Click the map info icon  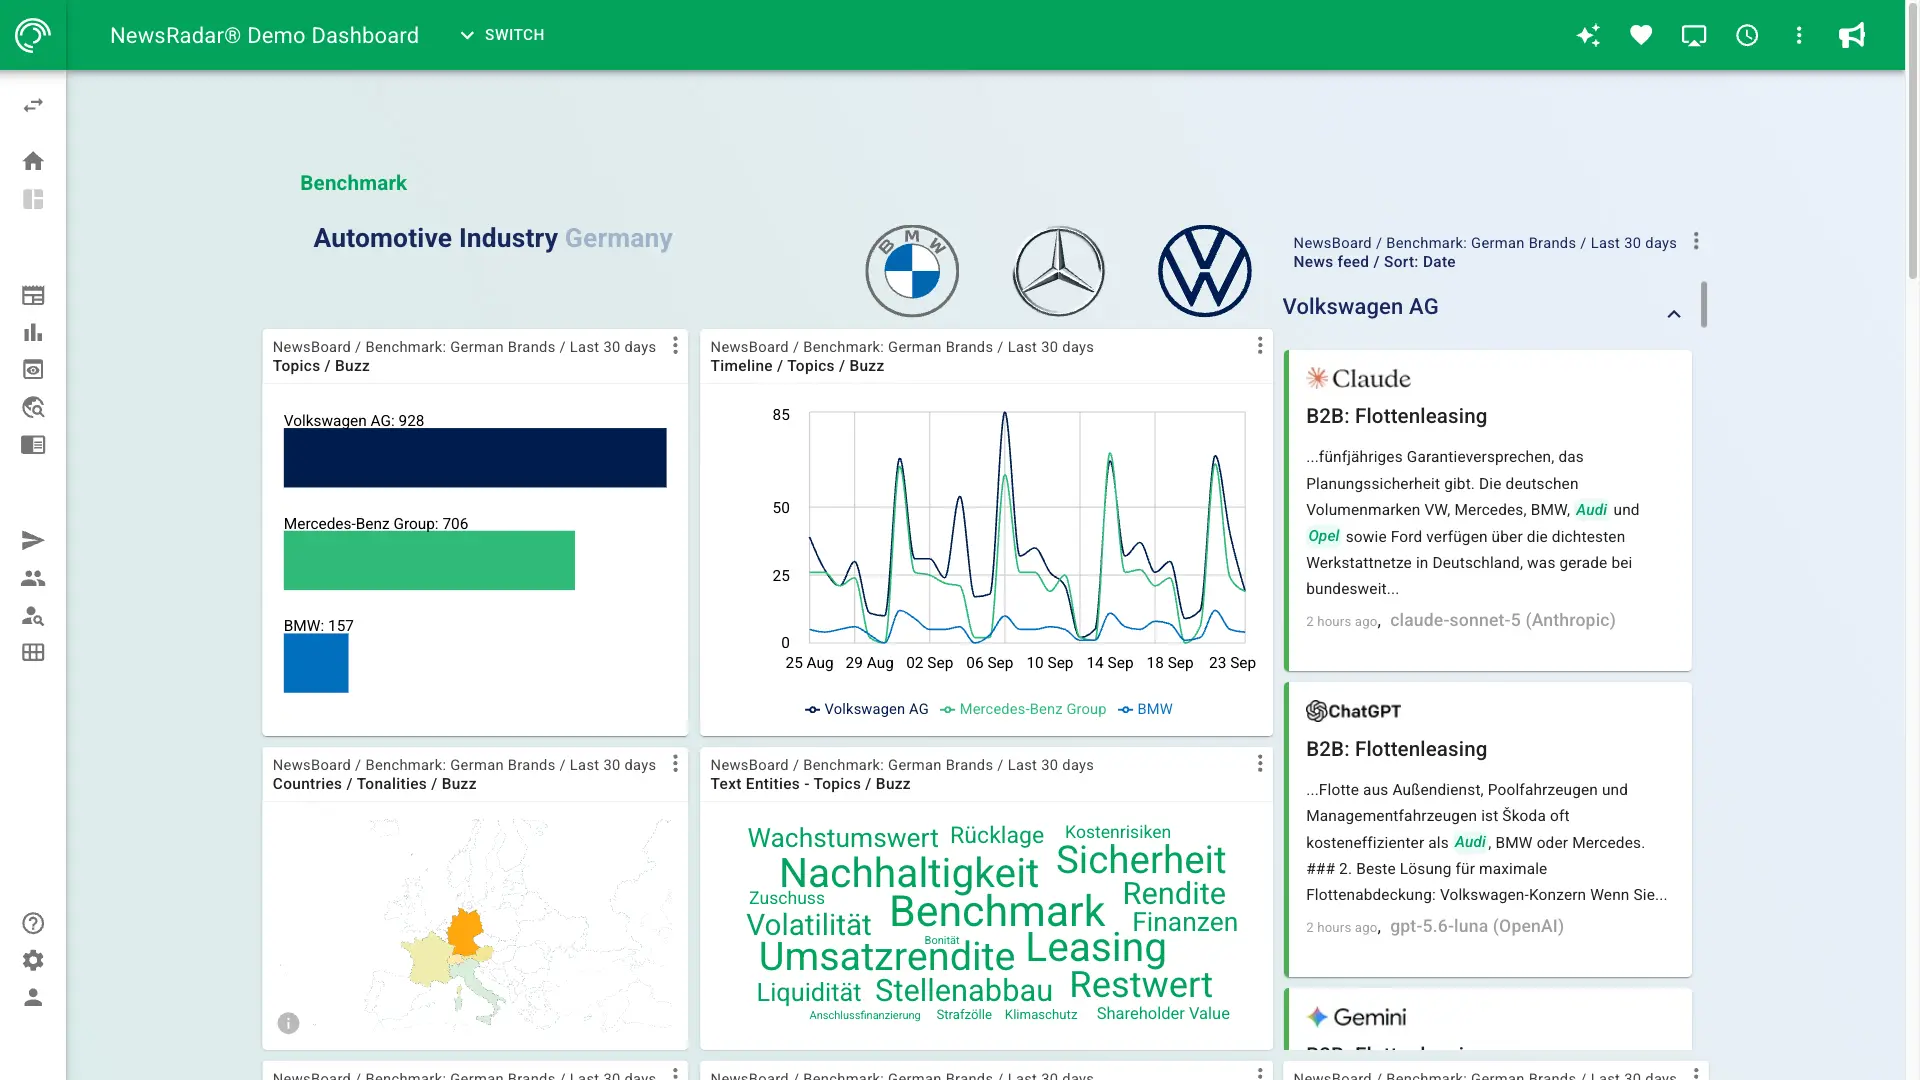click(288, 1023)
